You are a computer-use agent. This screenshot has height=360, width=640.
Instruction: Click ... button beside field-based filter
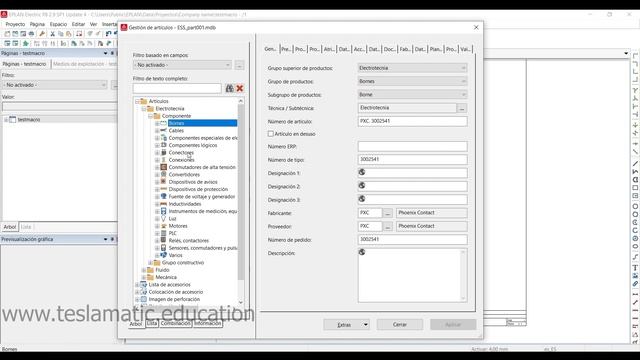pyautogui.click(x=240, y=65)
